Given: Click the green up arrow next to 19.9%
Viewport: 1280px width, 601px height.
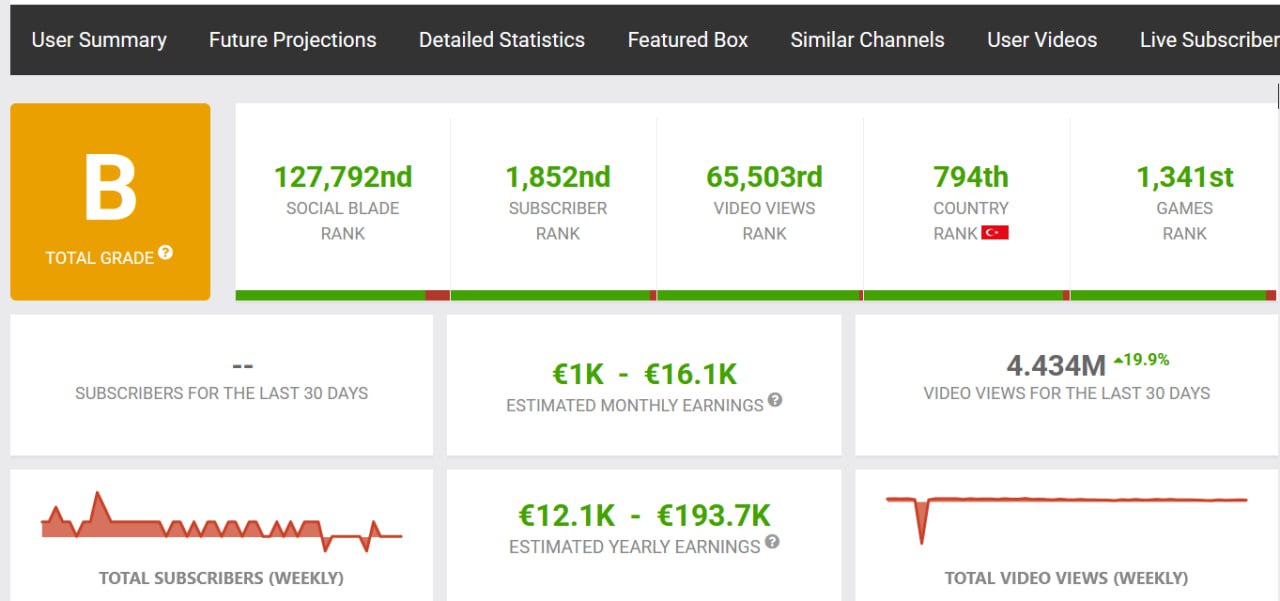Looking at the screenshot, I should 1118,359.
